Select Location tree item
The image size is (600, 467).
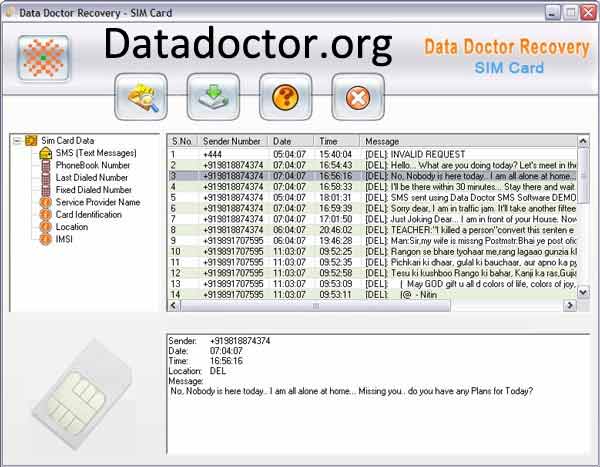tap(72, 227)
